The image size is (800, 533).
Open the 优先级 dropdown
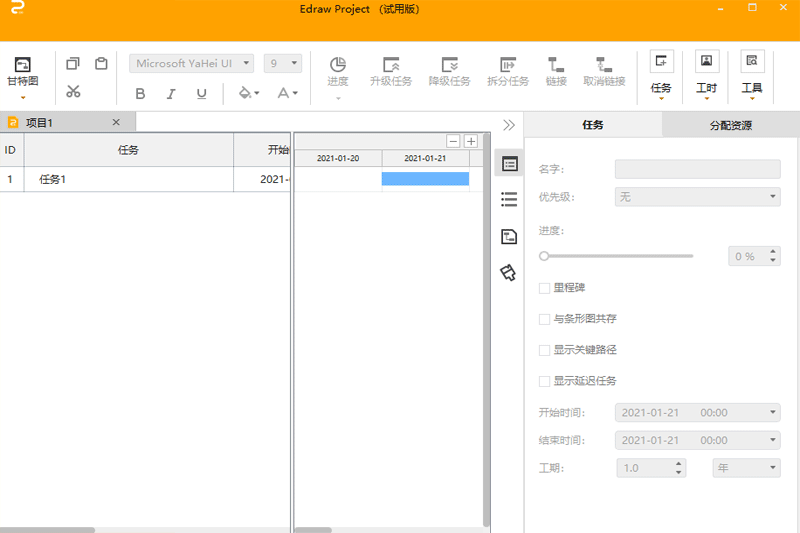coord(697,197)
